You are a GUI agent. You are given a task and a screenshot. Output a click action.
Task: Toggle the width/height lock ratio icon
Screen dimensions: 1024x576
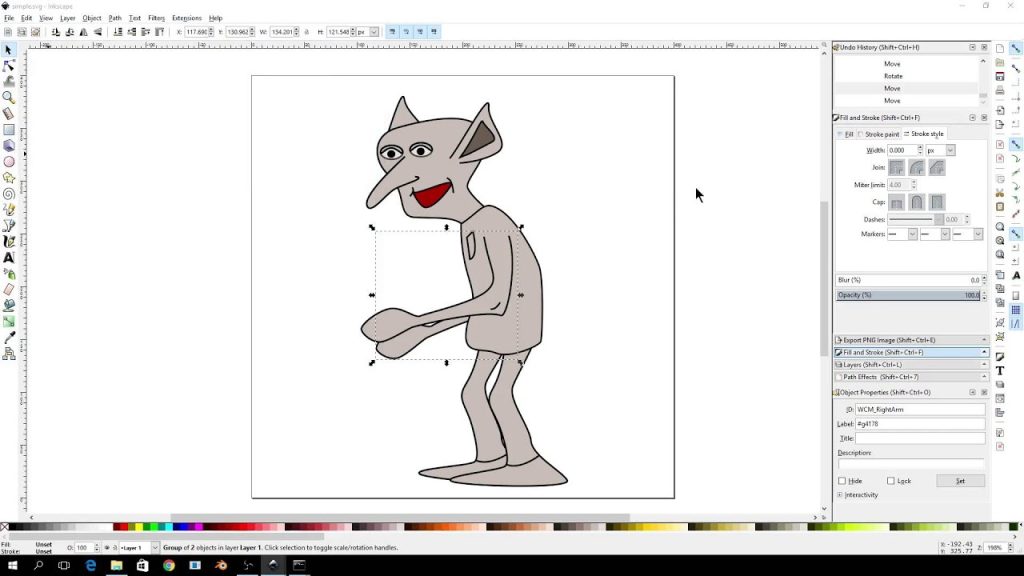pos(308,32)
